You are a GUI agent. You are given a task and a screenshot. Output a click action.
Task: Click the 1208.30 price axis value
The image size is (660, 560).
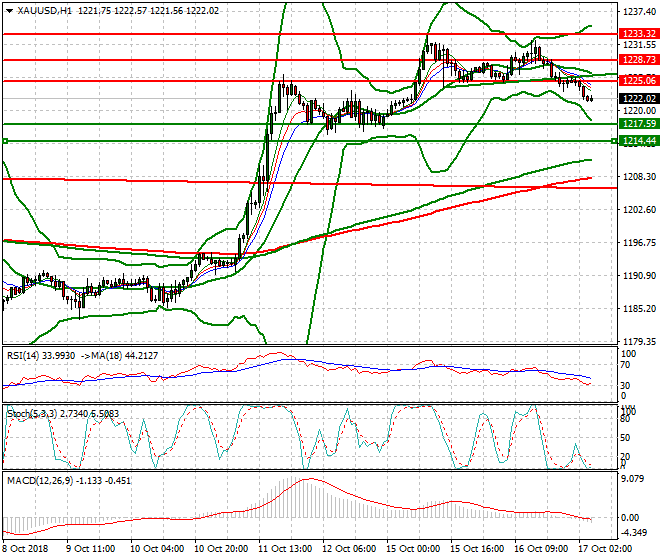(x=639, y=176)
